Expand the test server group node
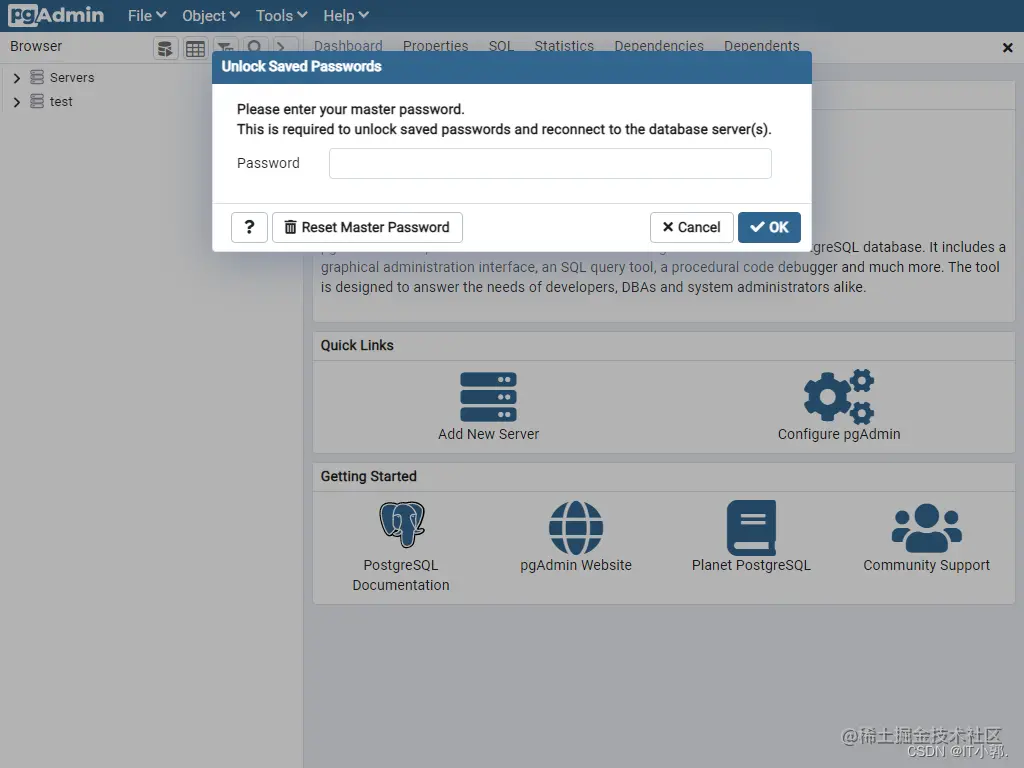 [x=17, y=102]
